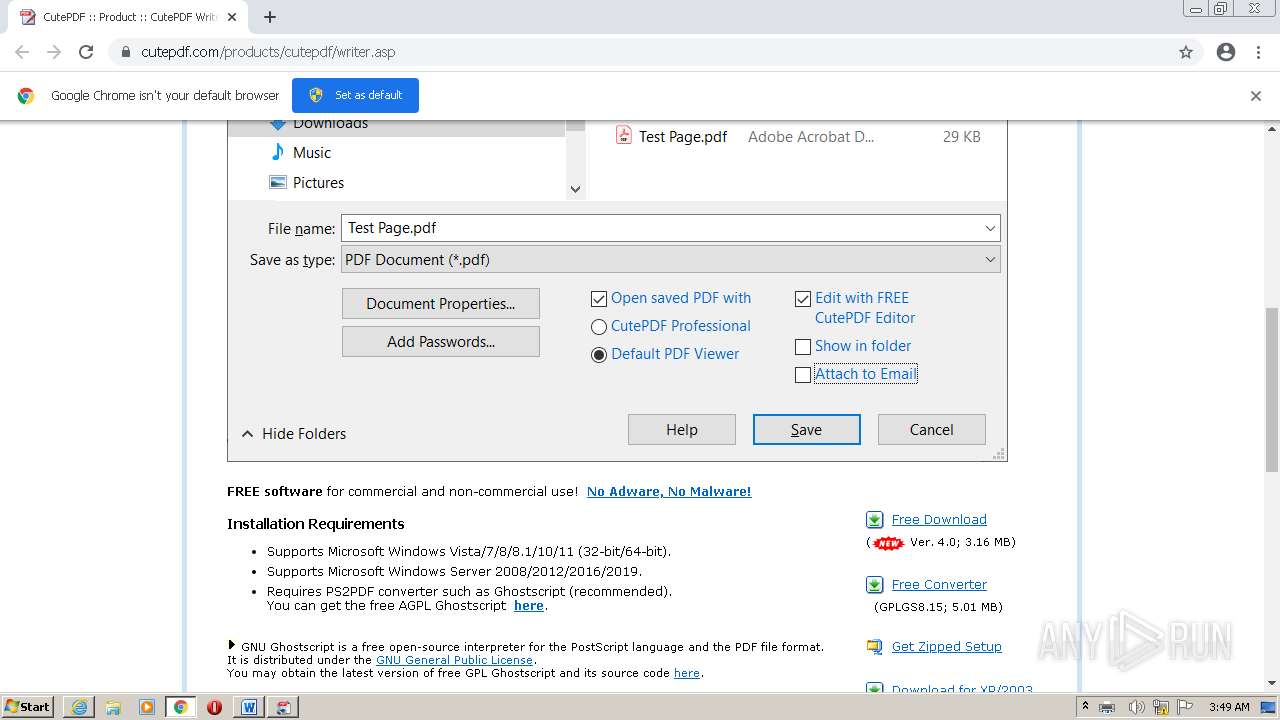Click the GPL Ghostscript source 'here' link
Viewport: 1280px width, 720px height.
[x=687, y=674]
